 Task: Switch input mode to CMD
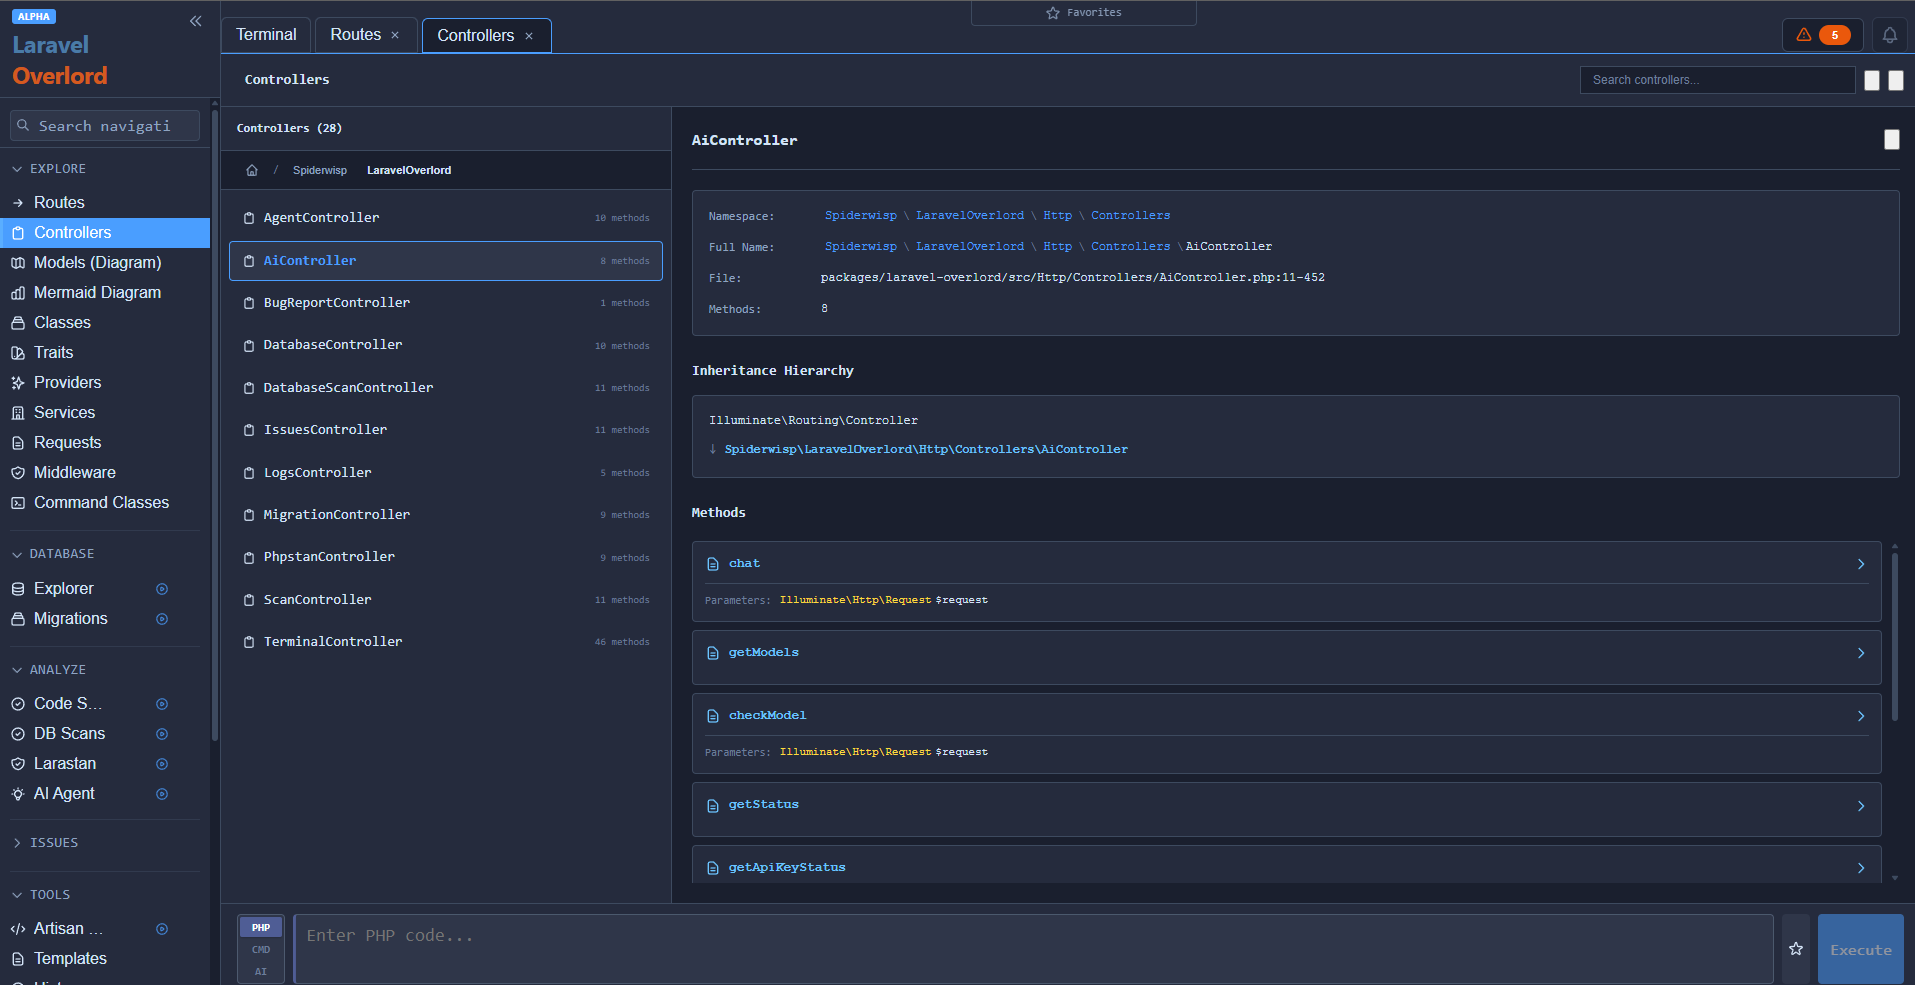click(261, 950)
